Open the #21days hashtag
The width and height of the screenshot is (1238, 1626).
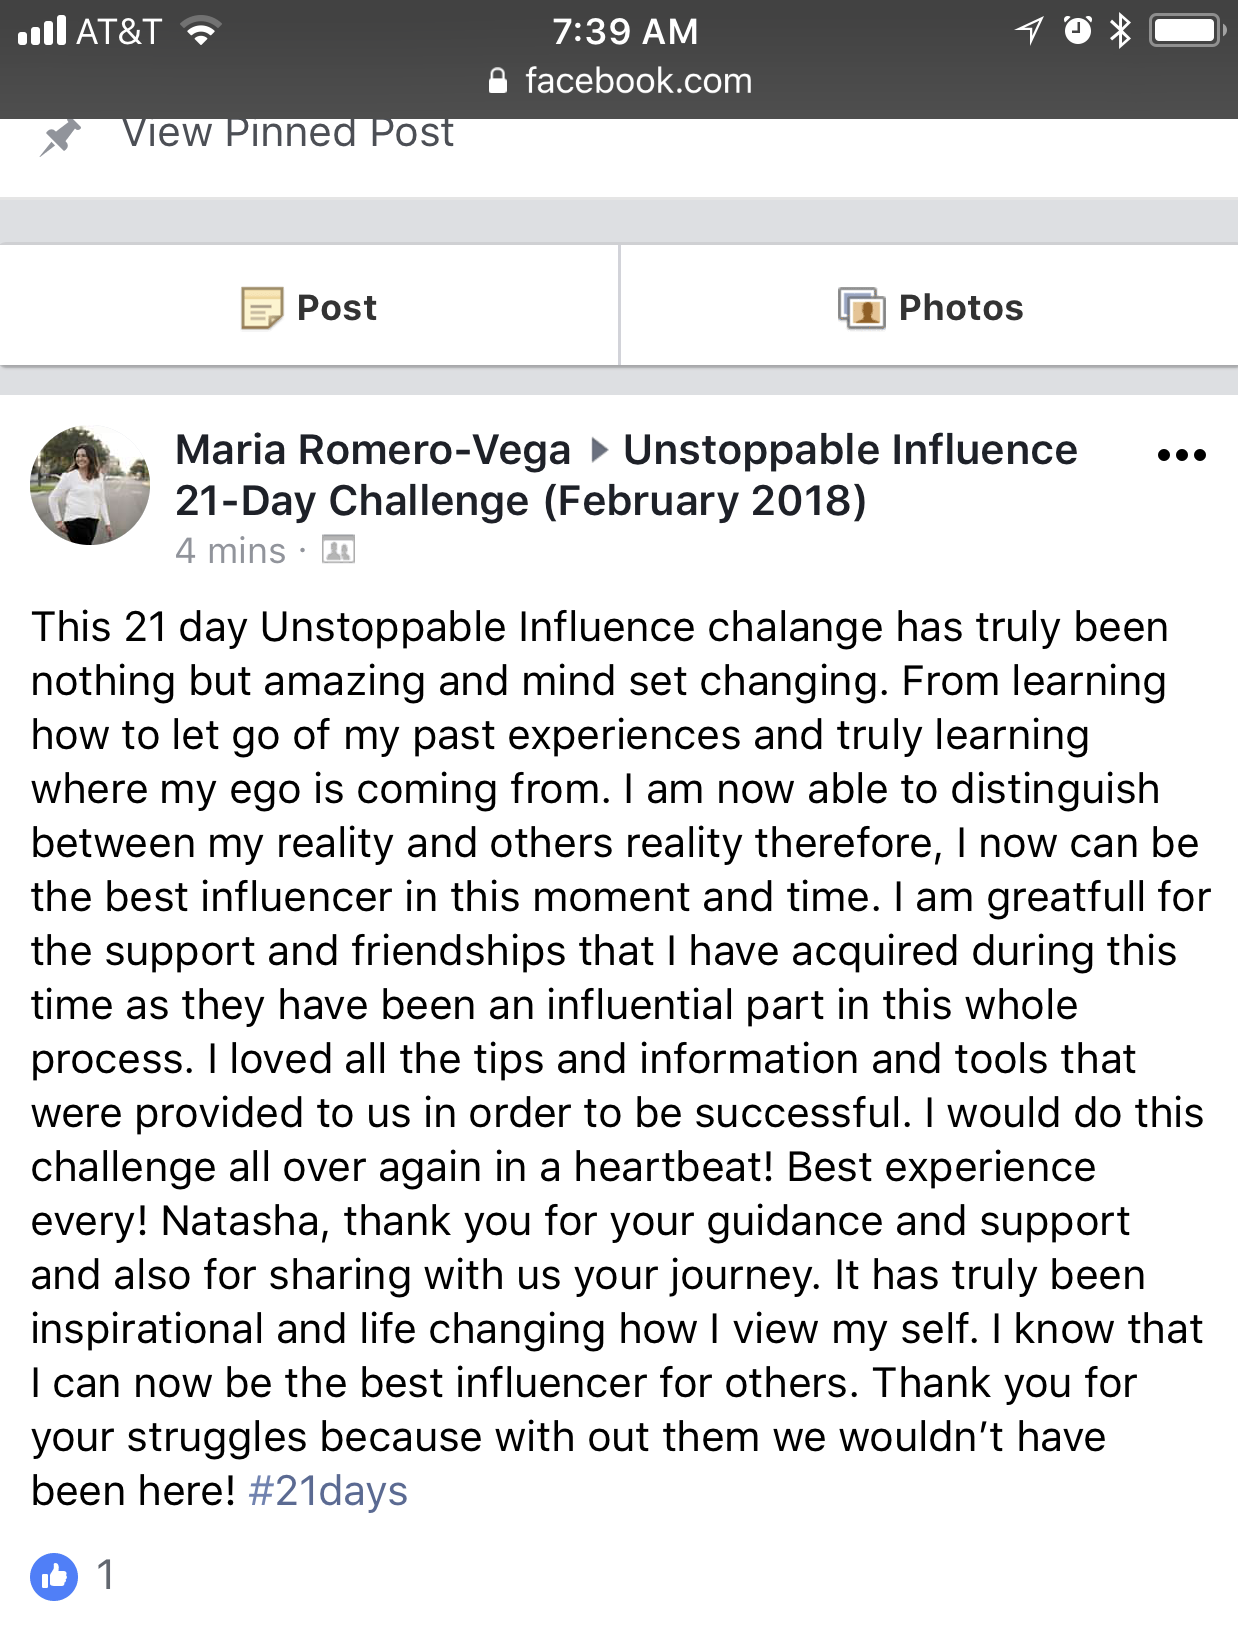click(327, 1491)
